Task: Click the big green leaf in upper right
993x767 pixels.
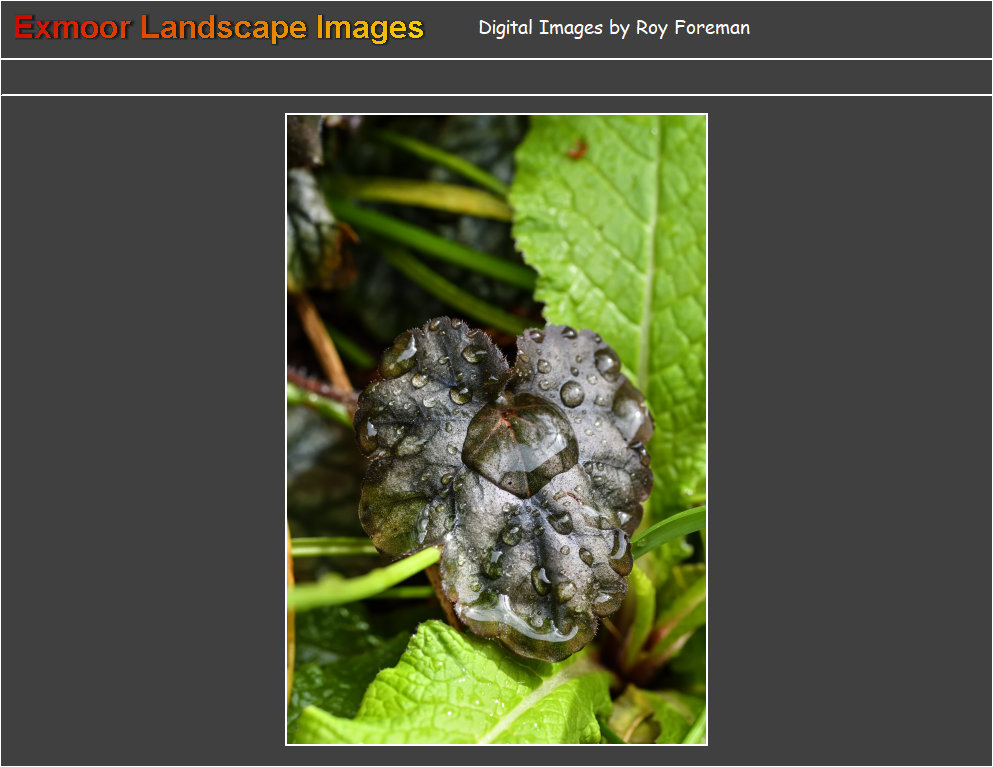Action: [620, 250]
